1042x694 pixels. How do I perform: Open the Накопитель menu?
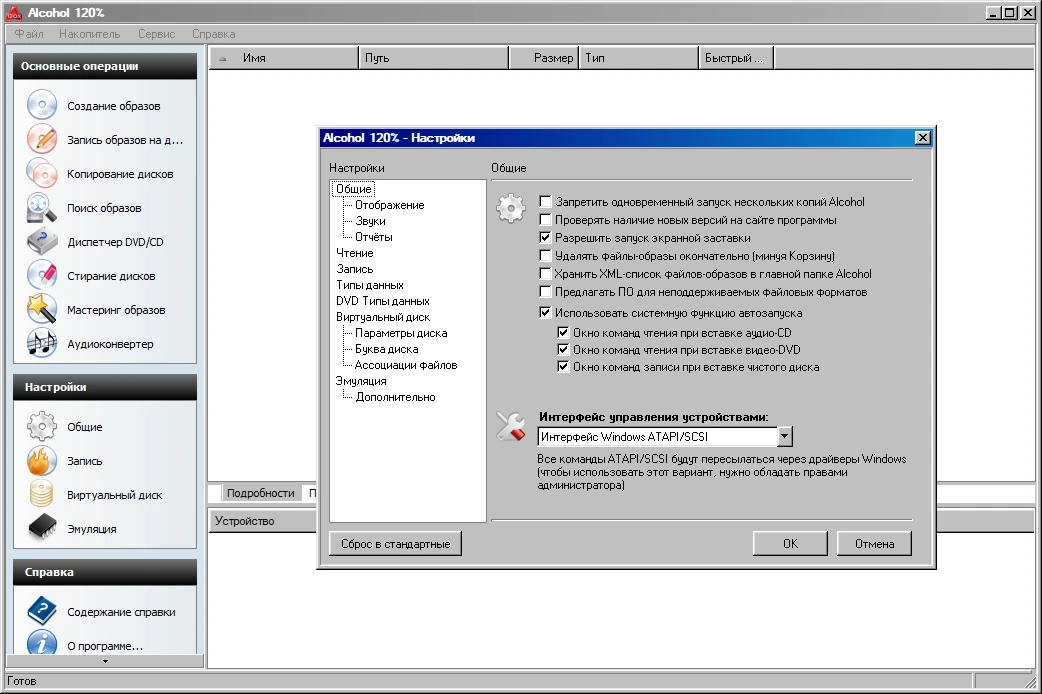(x=90, y=34)
